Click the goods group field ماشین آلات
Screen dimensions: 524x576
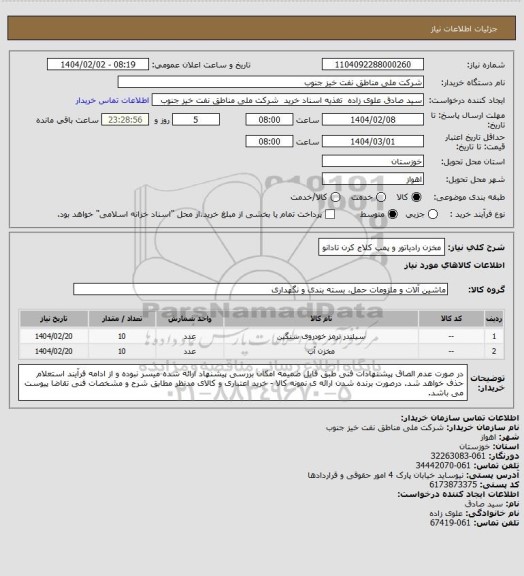(x=260, y=289)
